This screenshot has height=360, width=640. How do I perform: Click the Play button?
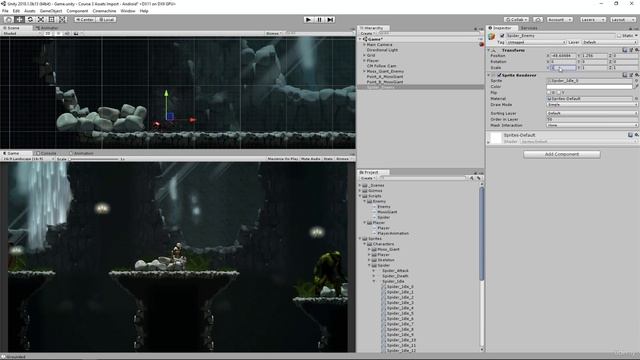[x=309, y=20]
